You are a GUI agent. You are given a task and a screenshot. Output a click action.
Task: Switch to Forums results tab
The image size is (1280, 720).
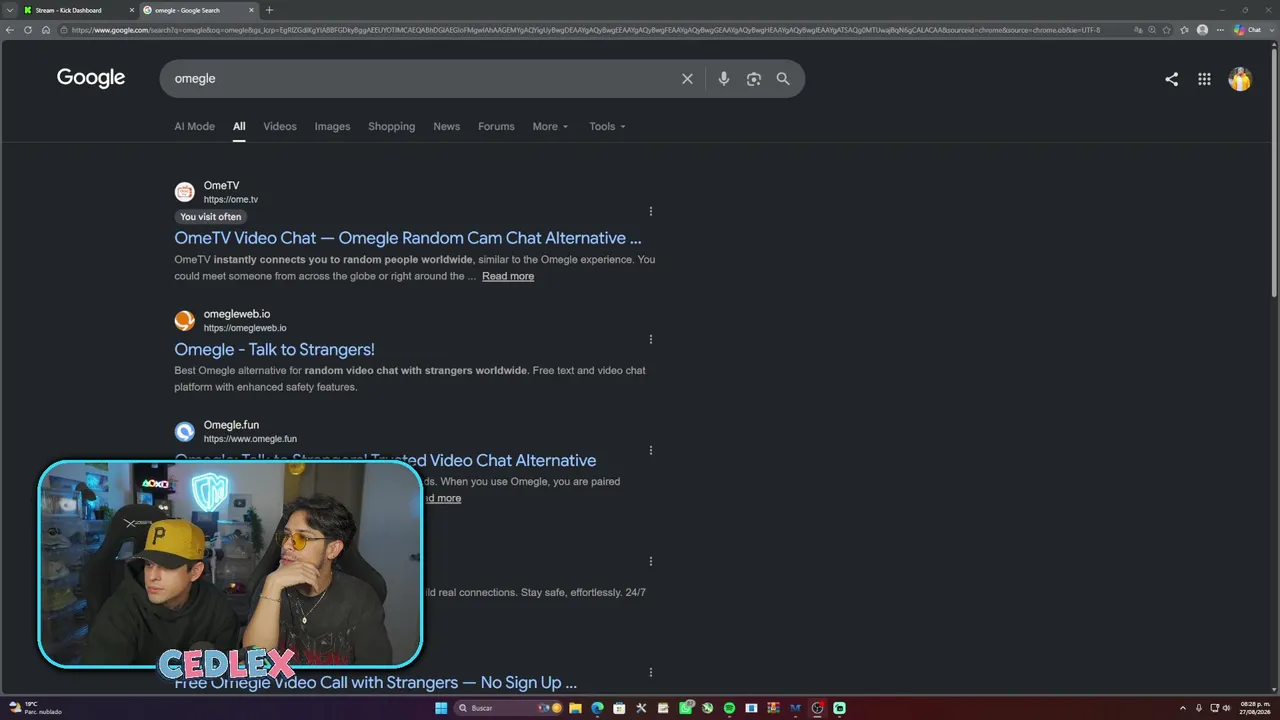(x=496, y=127)
